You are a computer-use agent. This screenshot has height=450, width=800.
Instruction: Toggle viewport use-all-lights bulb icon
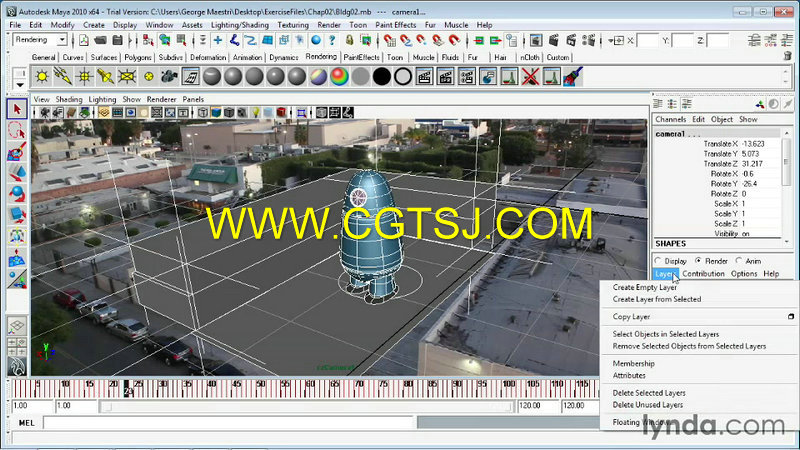tap(255, 112)
